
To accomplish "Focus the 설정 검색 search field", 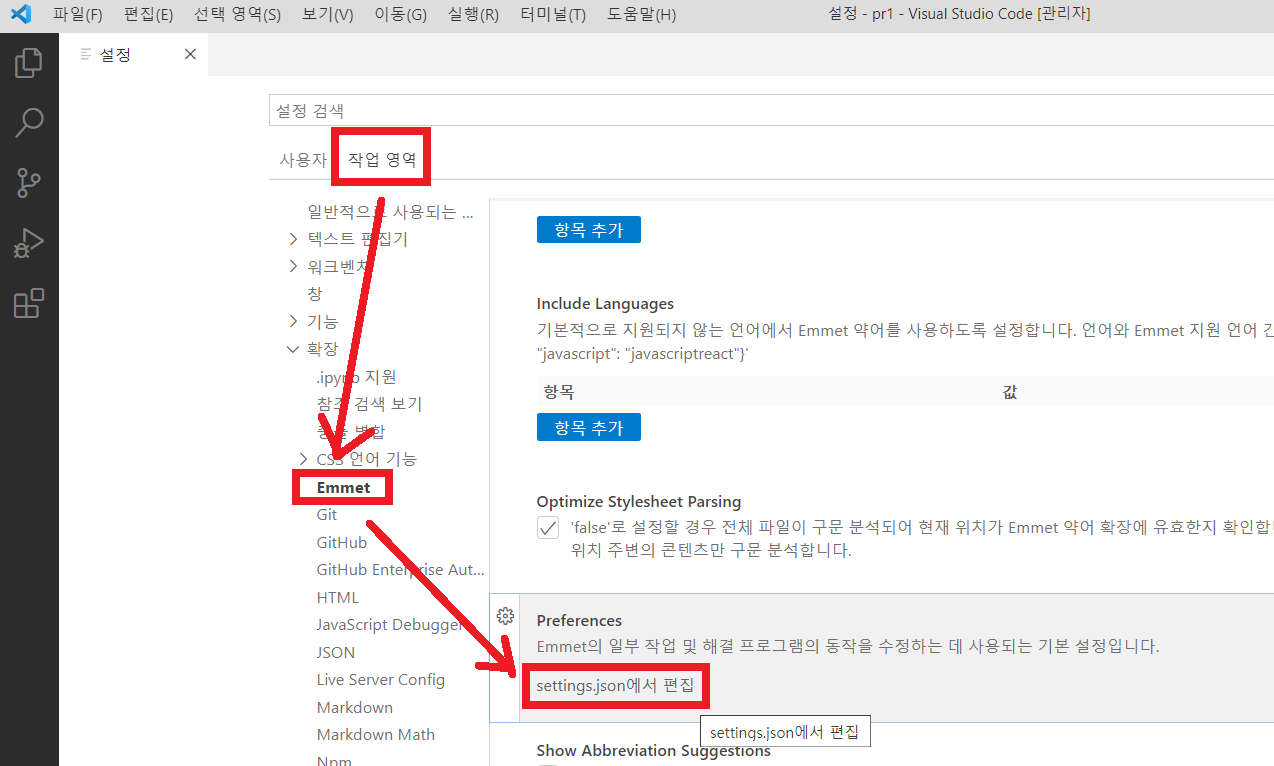I will (x=770, y=110).
